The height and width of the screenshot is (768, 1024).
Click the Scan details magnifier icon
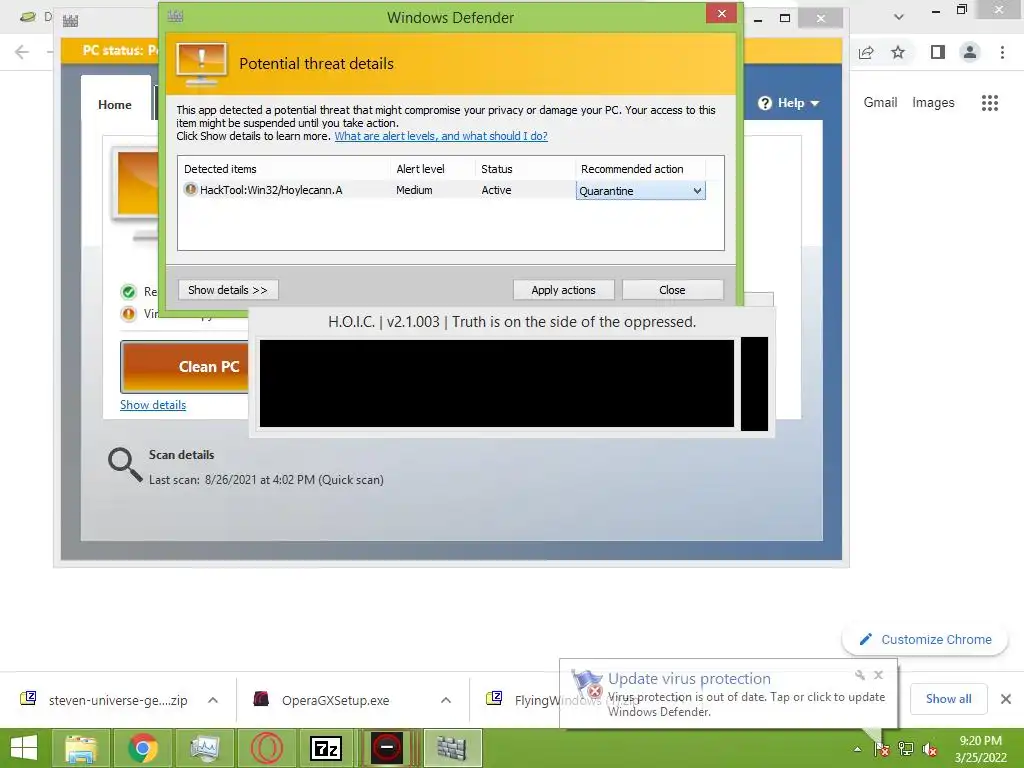(x=125, y=464)
